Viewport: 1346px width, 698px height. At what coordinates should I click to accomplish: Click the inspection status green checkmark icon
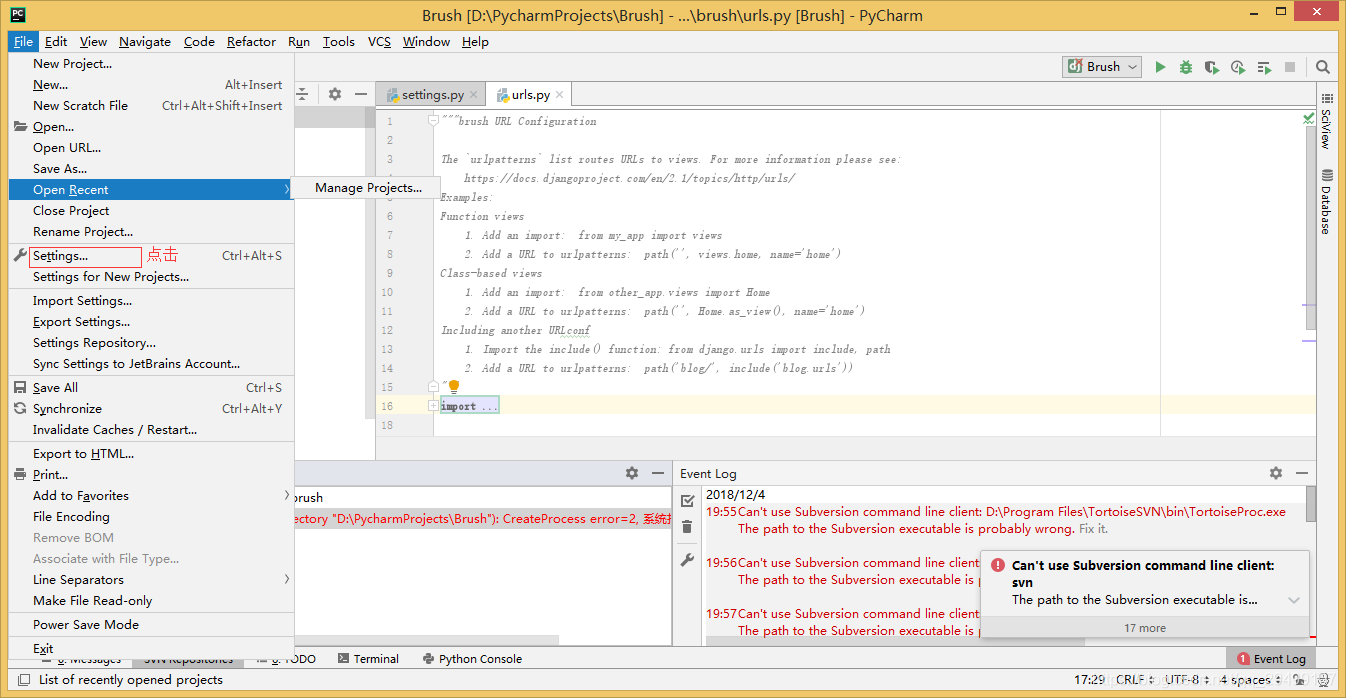pos(1309,118)
